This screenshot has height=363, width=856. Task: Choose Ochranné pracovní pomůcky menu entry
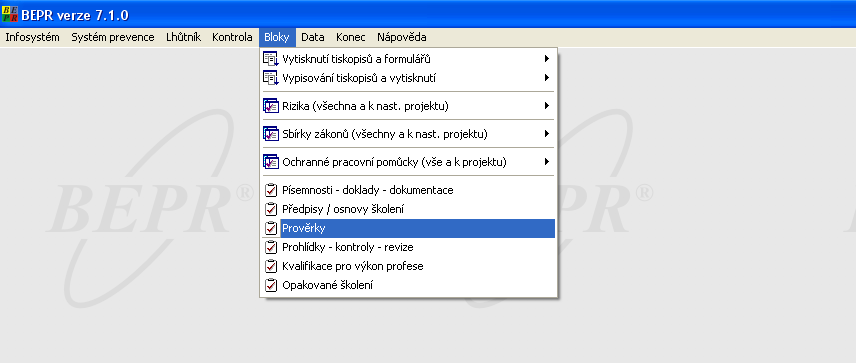(x=408, y=162)
